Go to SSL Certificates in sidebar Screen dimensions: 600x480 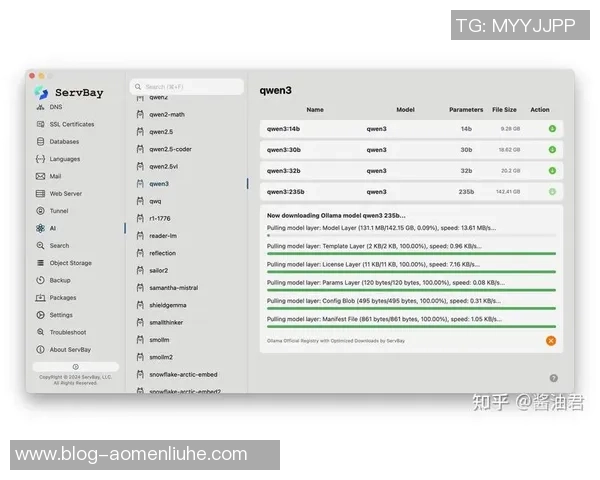[71, 124]
